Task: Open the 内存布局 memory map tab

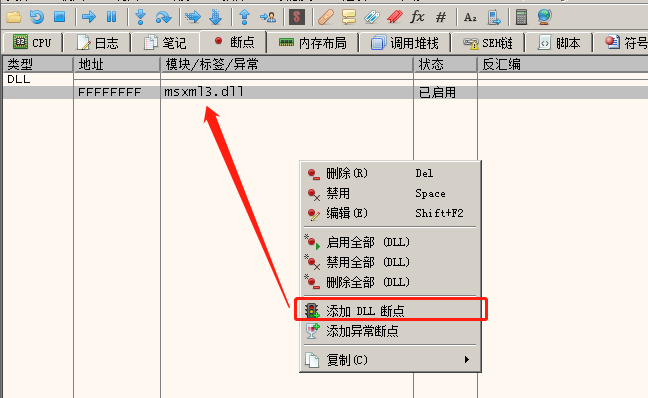Action: (x=313, y=43)
